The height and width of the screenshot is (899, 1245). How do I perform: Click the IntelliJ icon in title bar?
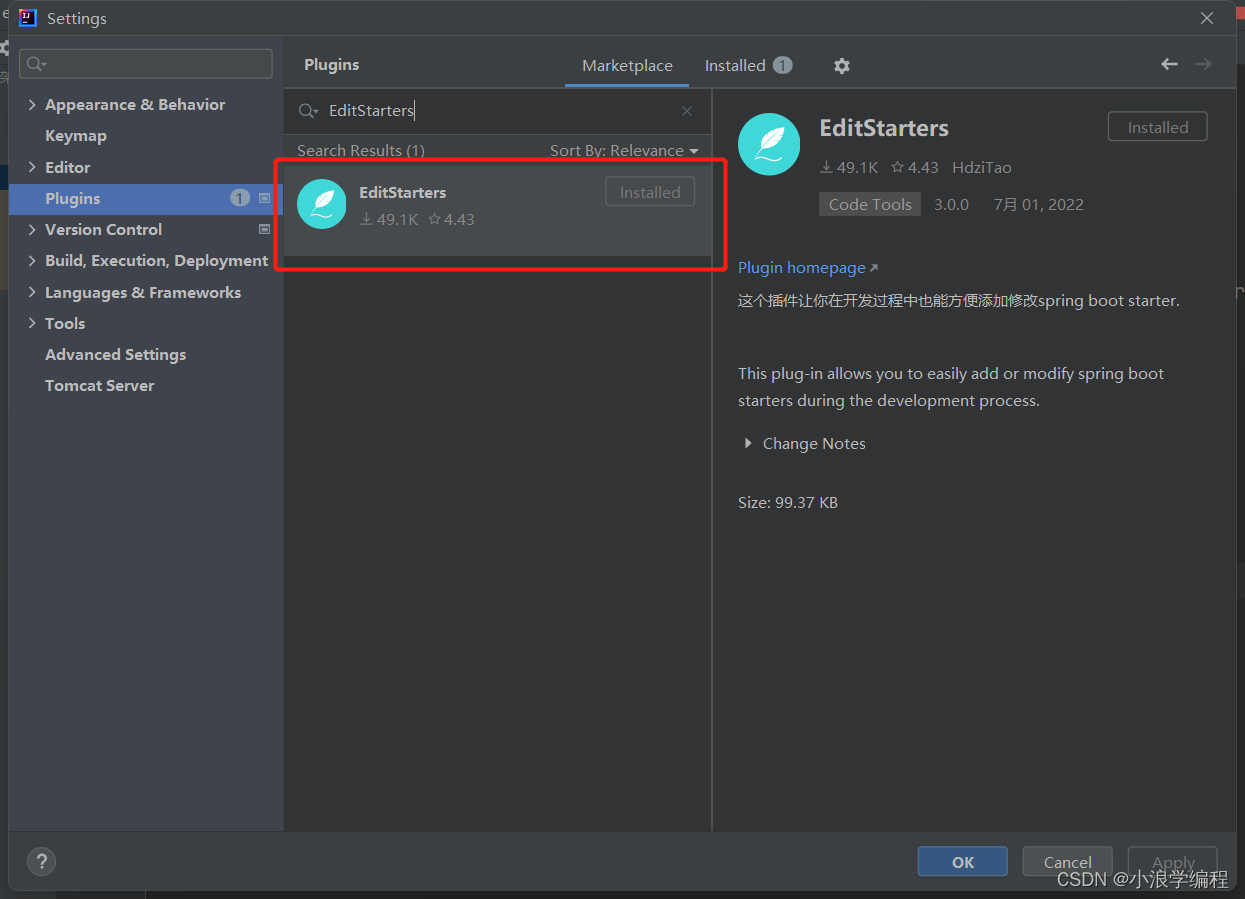coord(28,18)
